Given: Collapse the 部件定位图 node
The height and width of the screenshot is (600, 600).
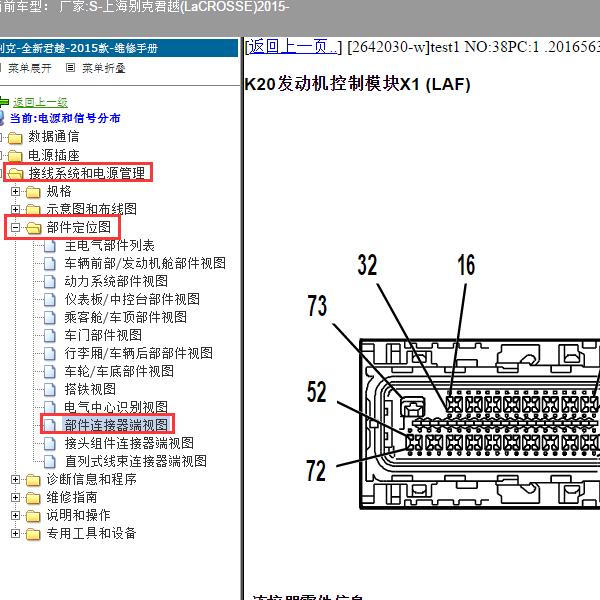Looking at the screenshot, I should click(15, 228).
